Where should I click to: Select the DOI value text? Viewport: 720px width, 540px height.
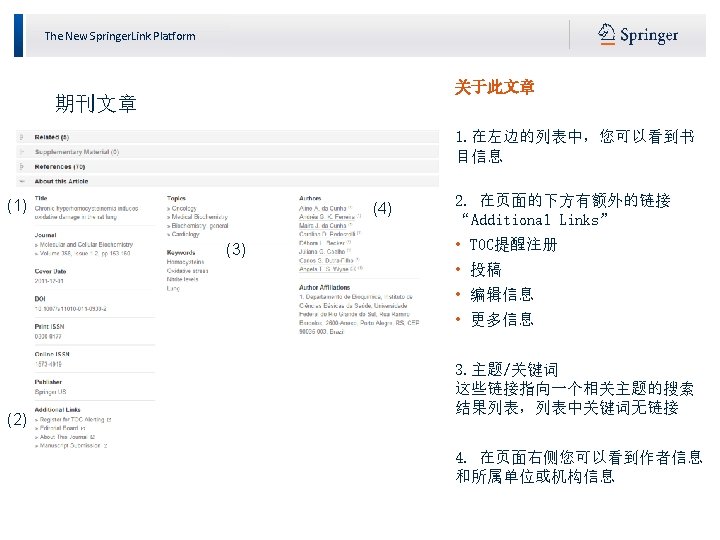(70, 309)
